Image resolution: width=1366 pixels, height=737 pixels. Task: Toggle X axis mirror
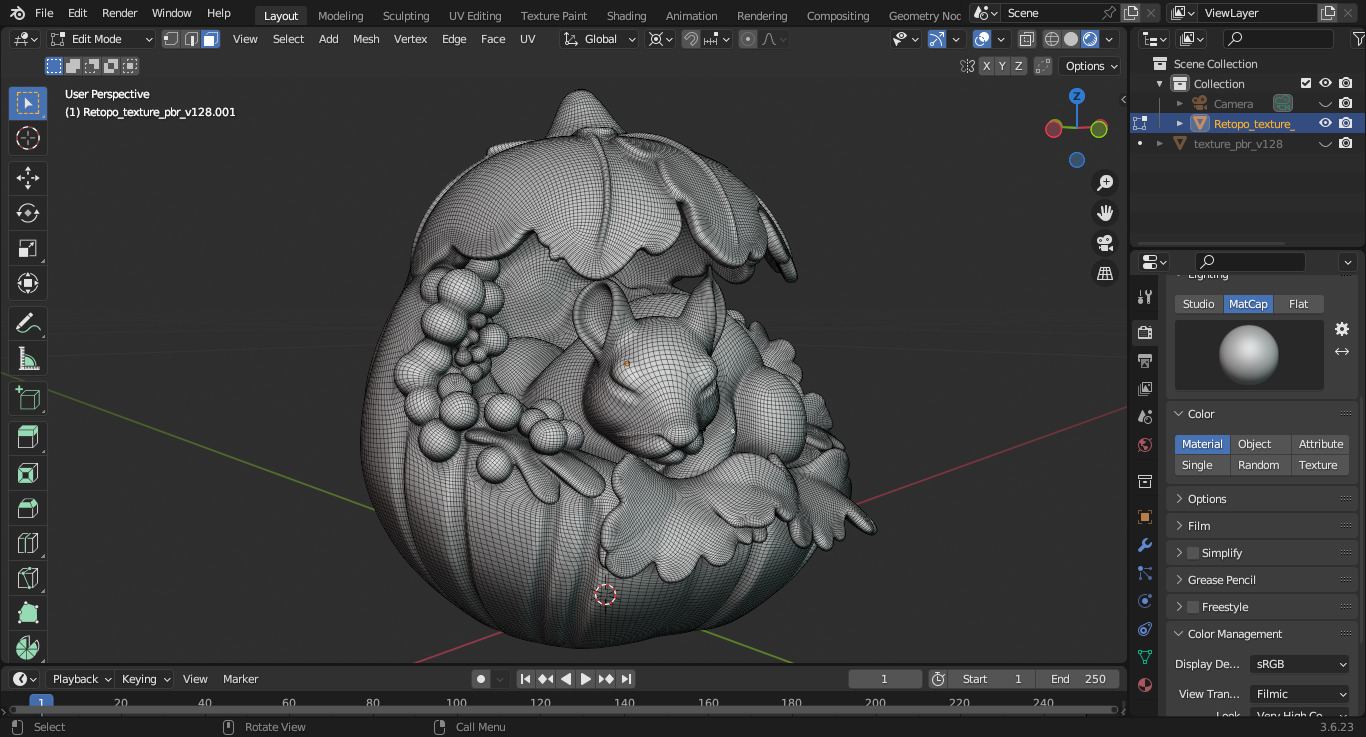coord(987,66)
